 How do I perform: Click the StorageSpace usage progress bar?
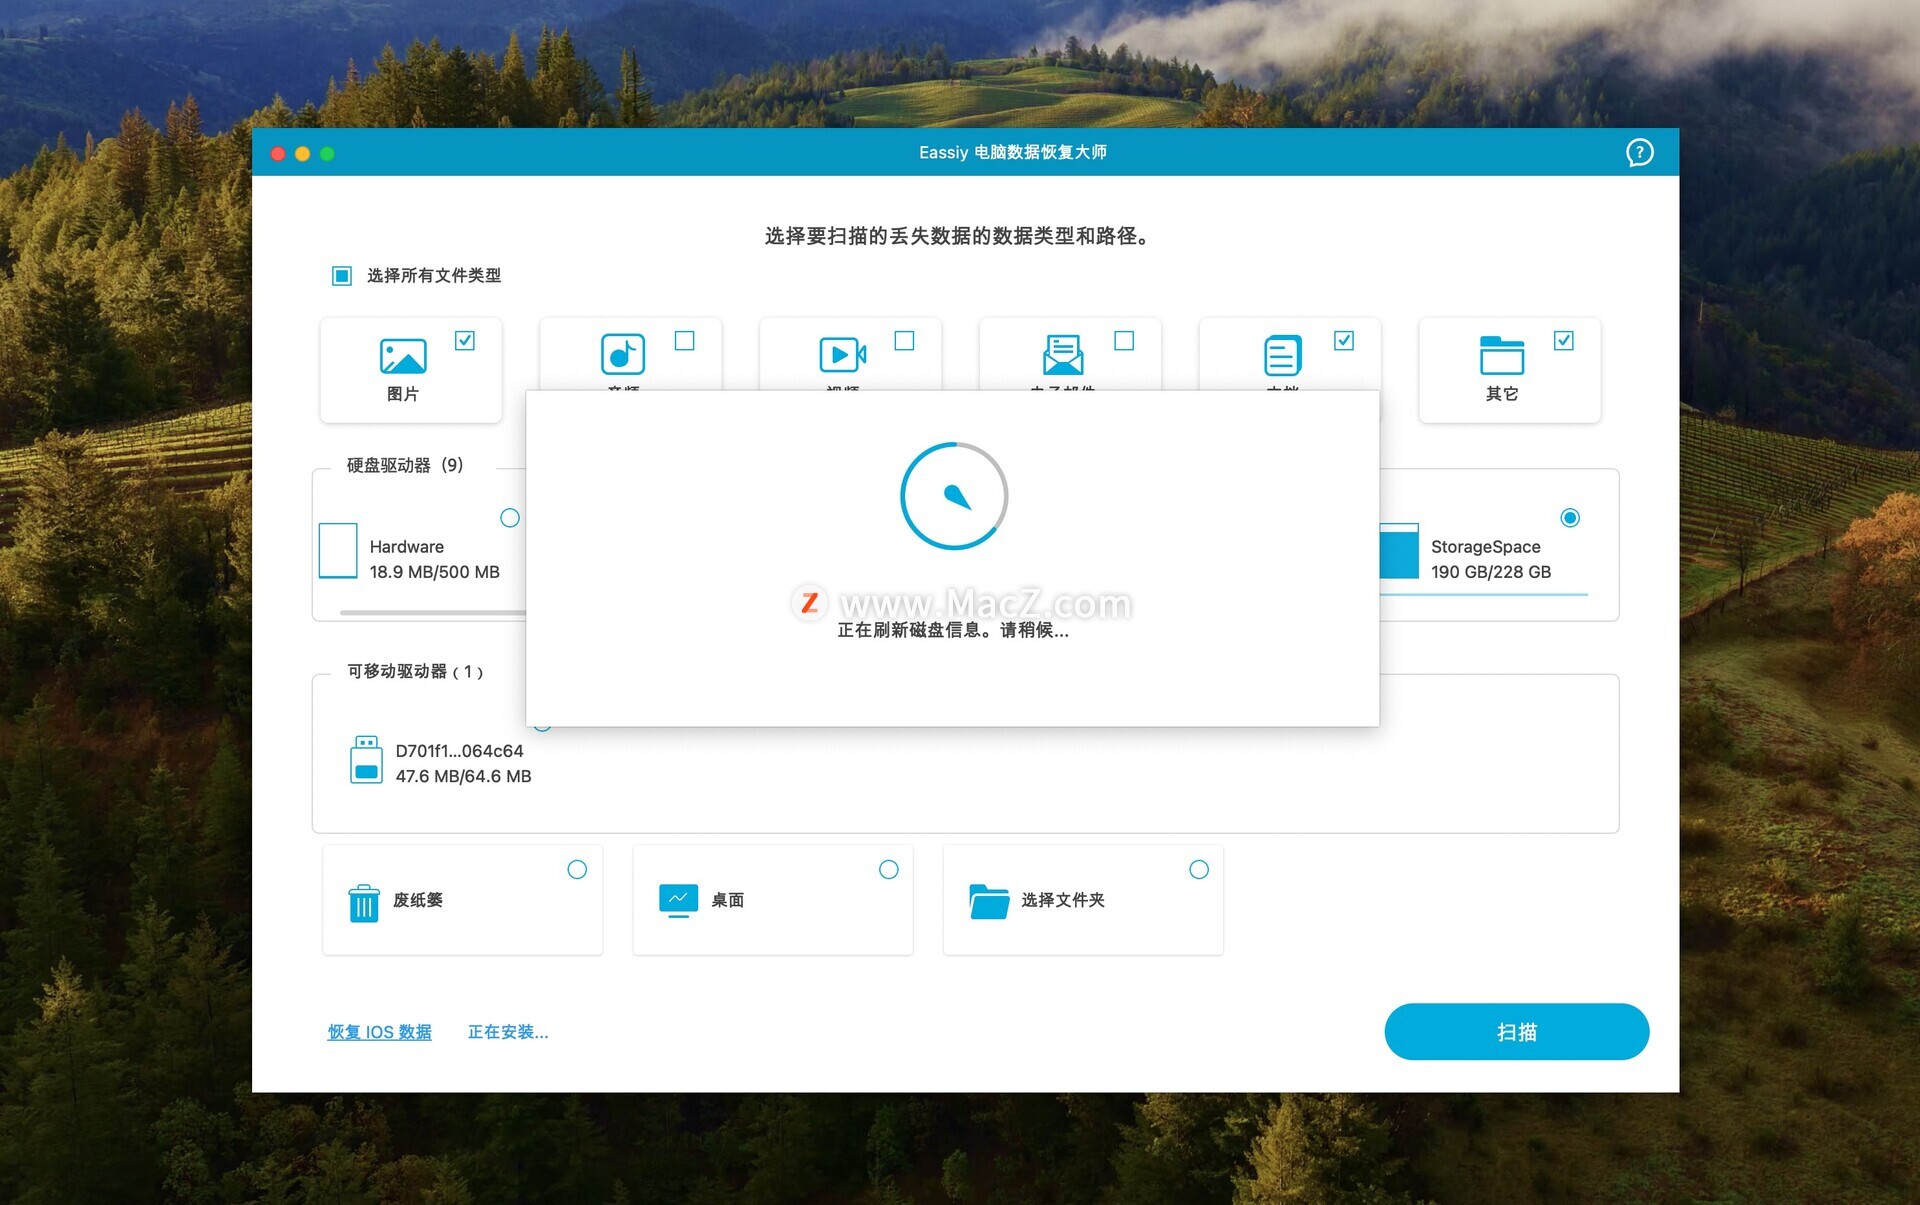pyautogui.click(x=1484, y=595)
